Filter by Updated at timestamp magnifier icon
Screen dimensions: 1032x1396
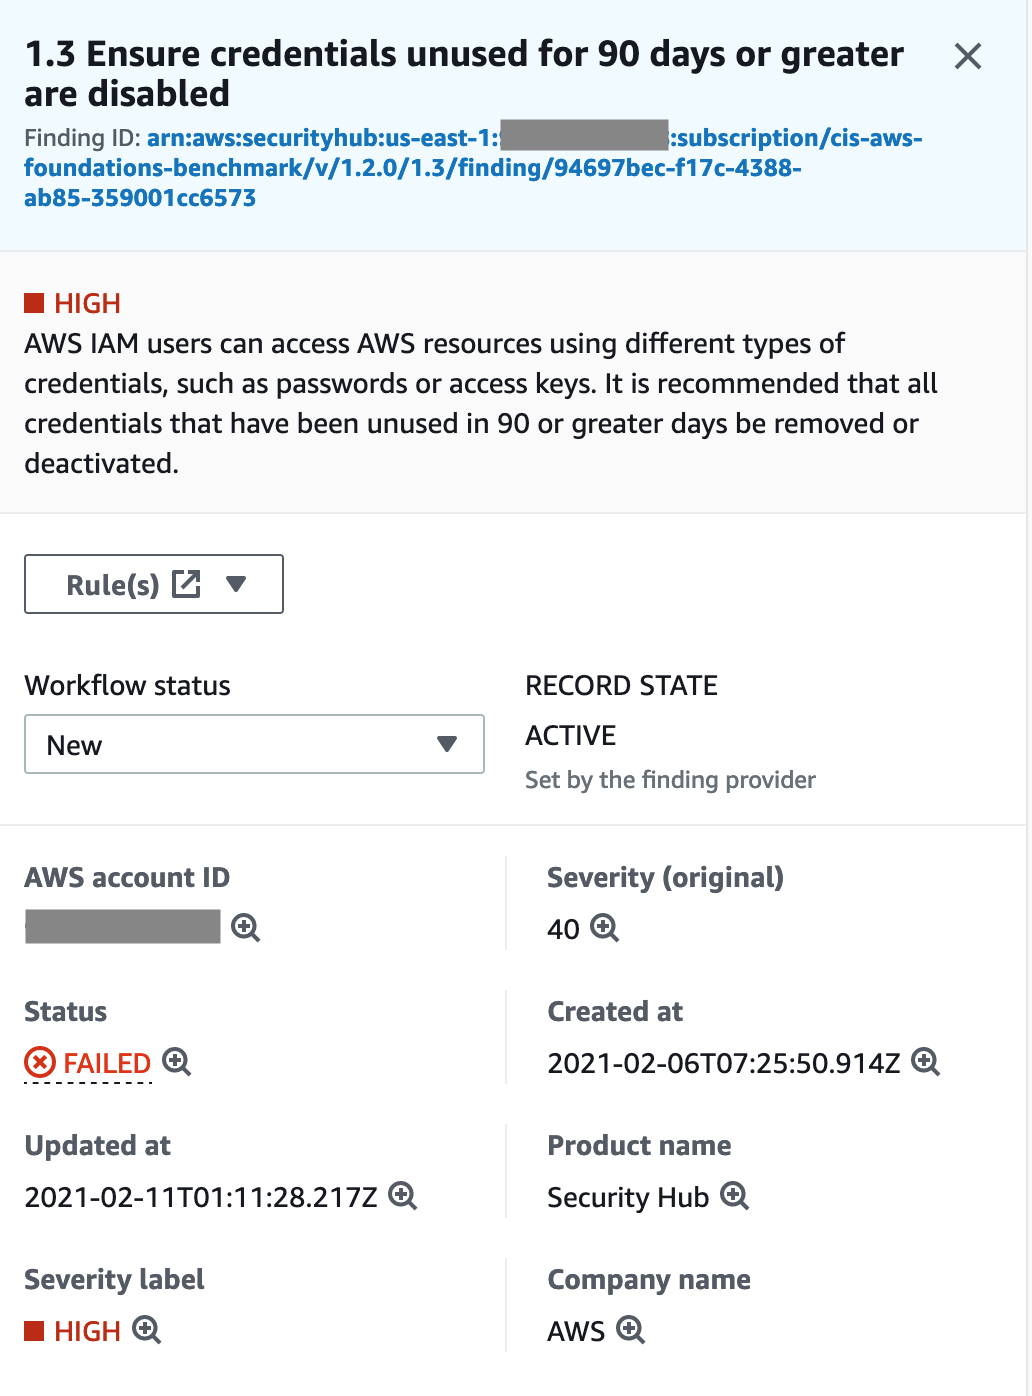(404, 1197)
